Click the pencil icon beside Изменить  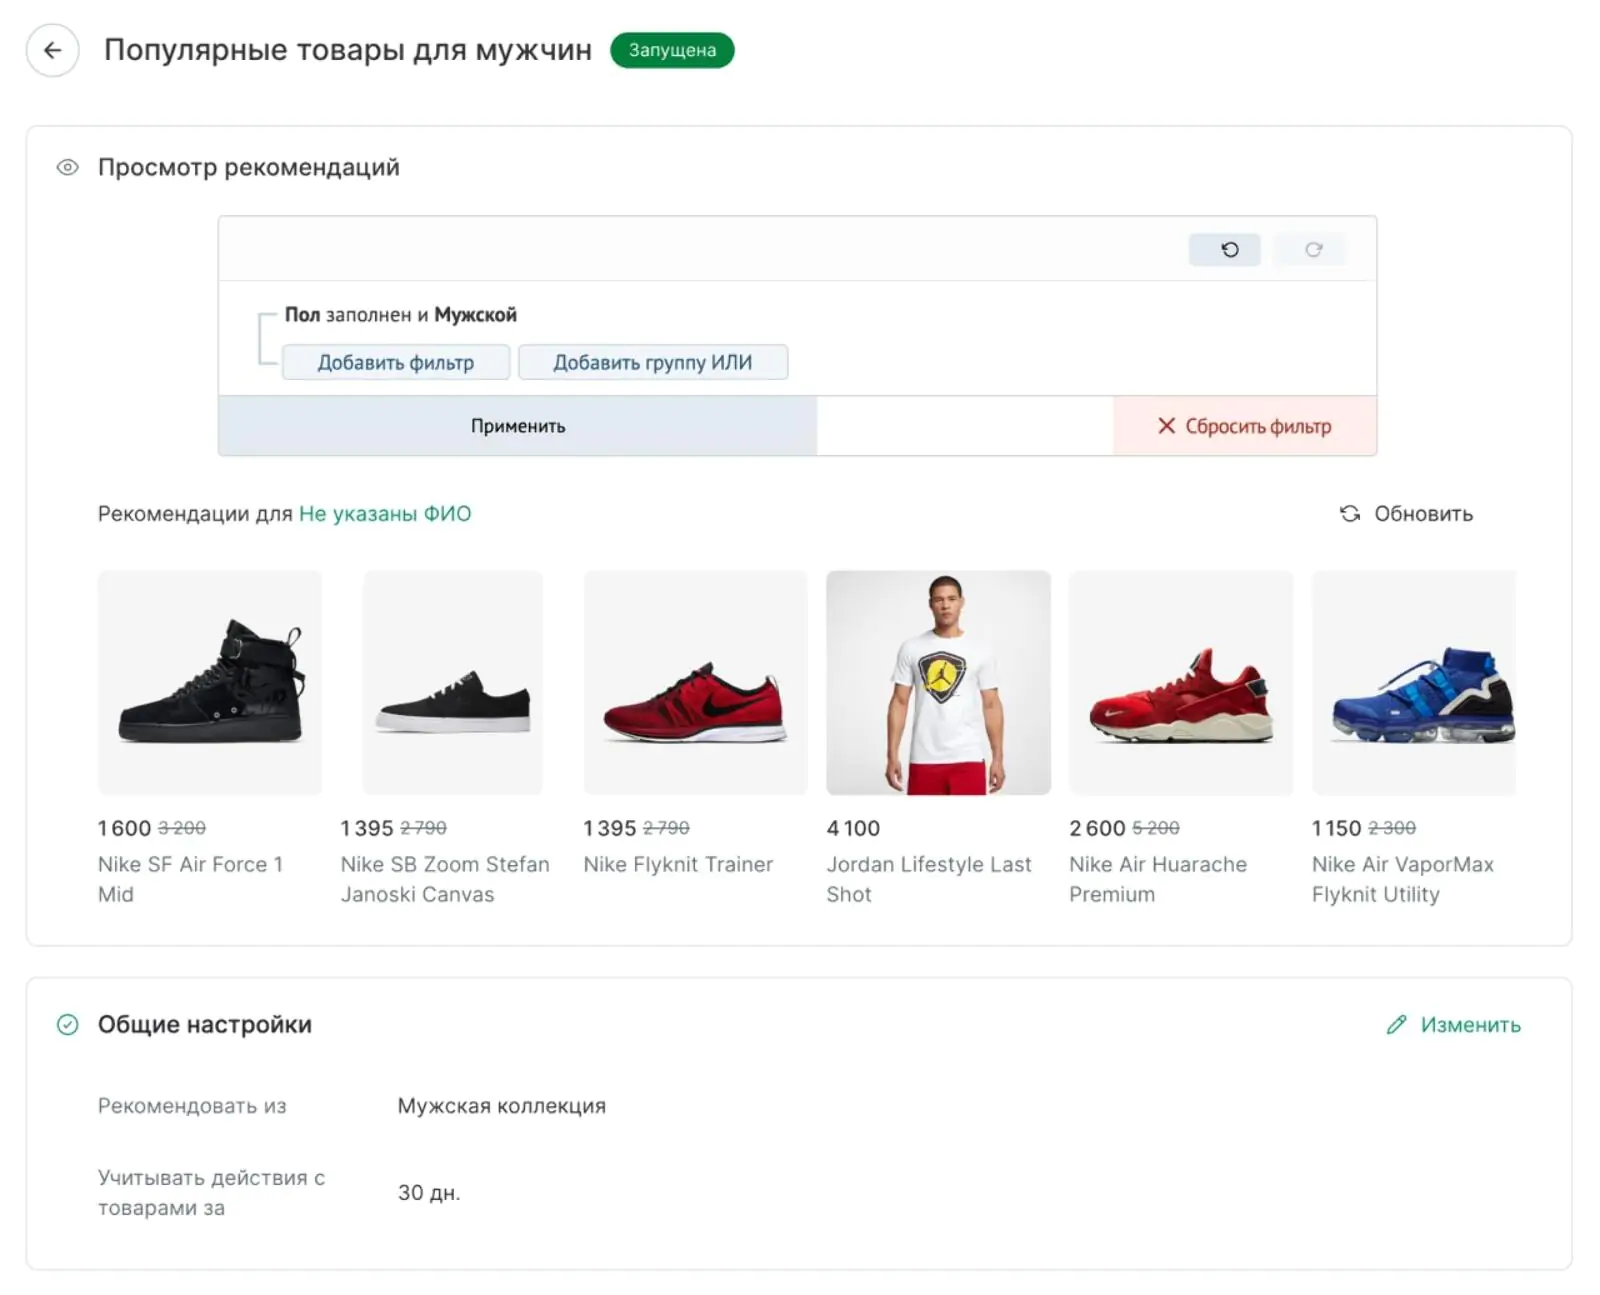coord(1396,1025)
